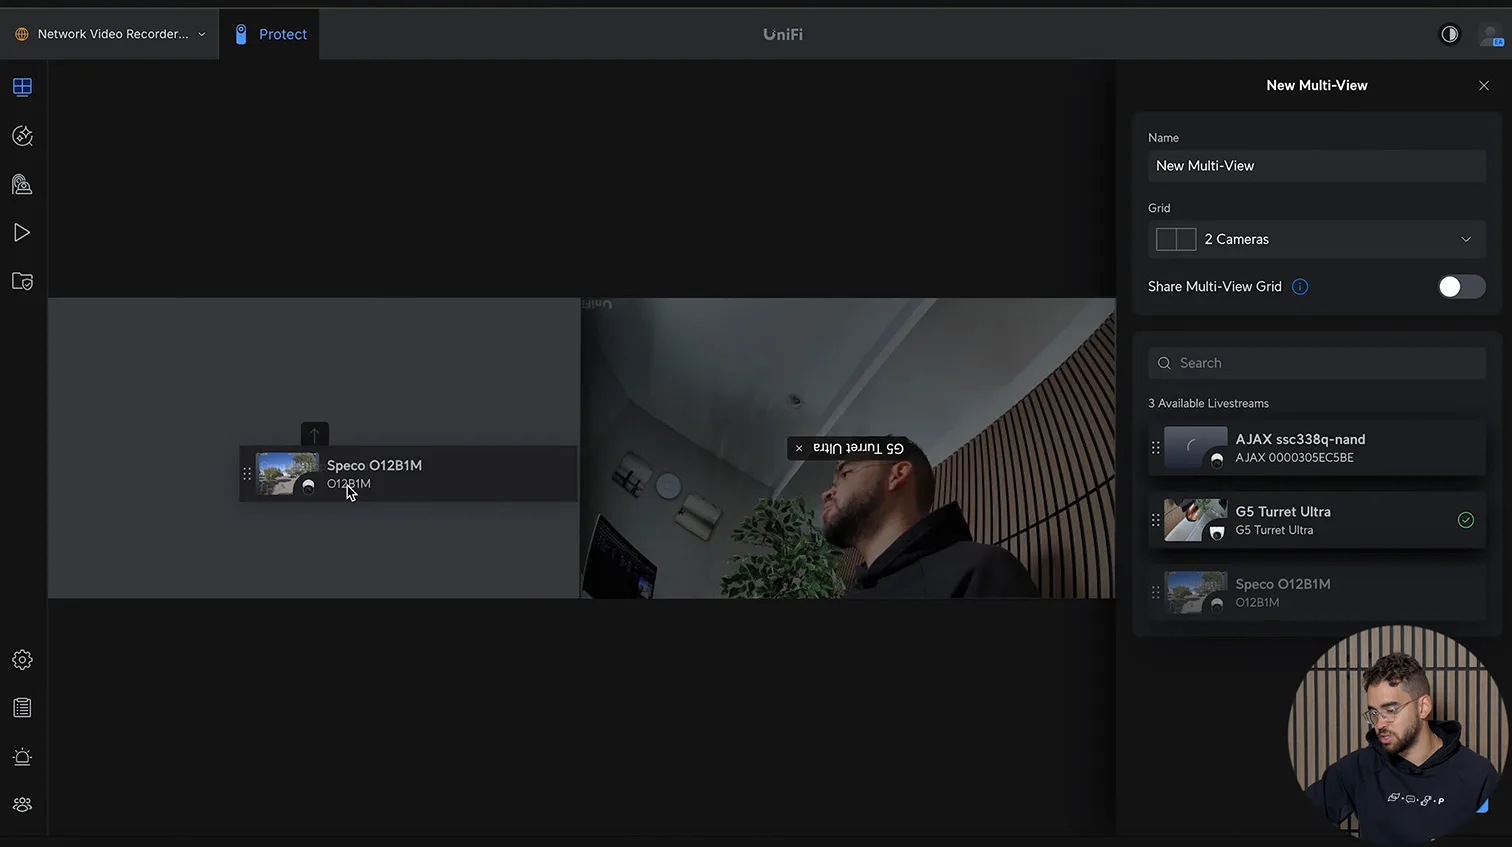Open the Network Video Recorder site dropdown
Screen dimensions: 1512x847
tap(111, 34)
